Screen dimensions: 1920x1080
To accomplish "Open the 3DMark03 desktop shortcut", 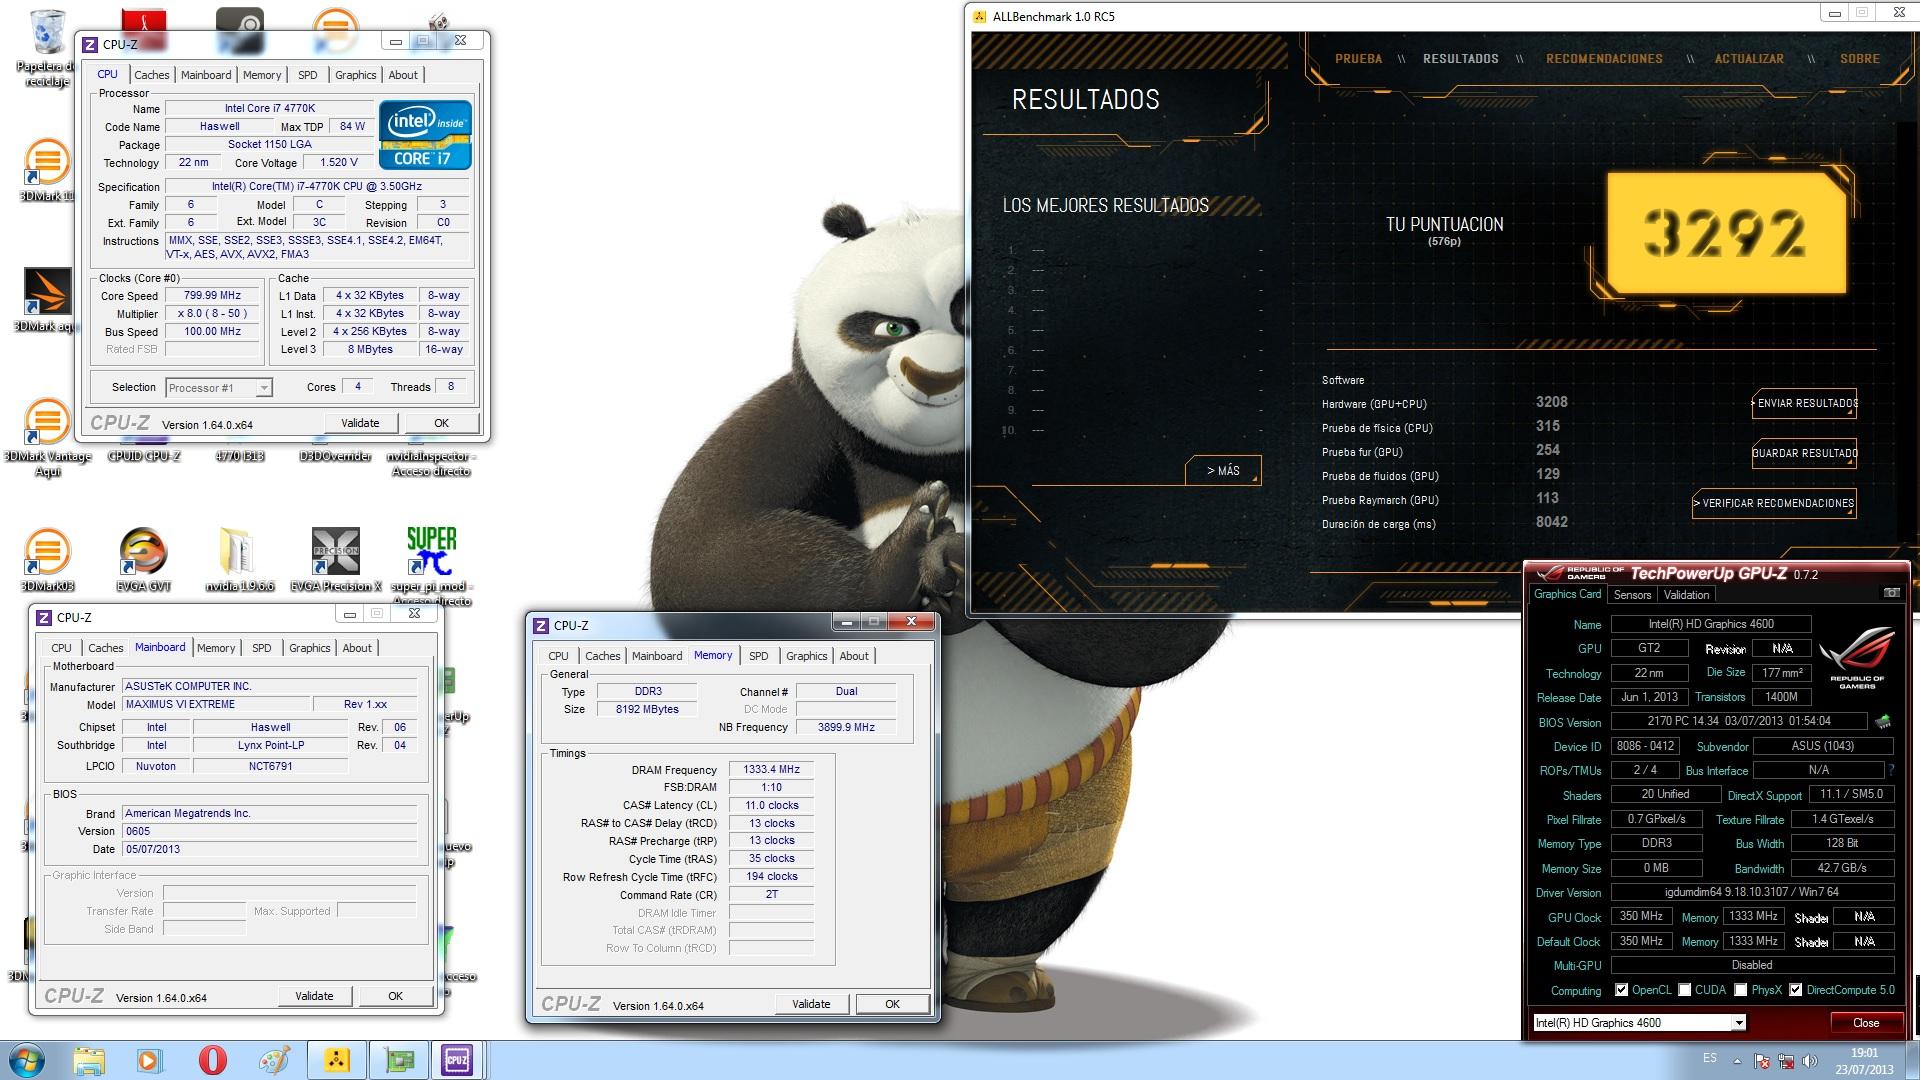I will [46, 560].
